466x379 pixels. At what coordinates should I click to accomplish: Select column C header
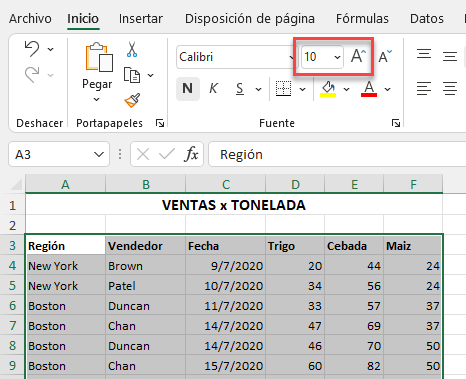[226, 184]
